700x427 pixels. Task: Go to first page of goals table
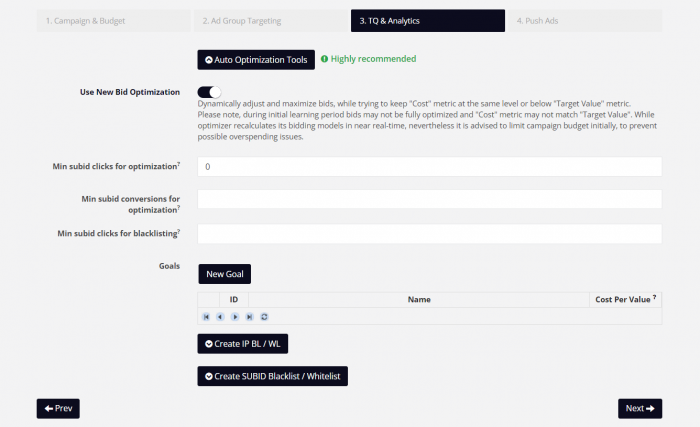pyautogui.click(x=206, y=317)
